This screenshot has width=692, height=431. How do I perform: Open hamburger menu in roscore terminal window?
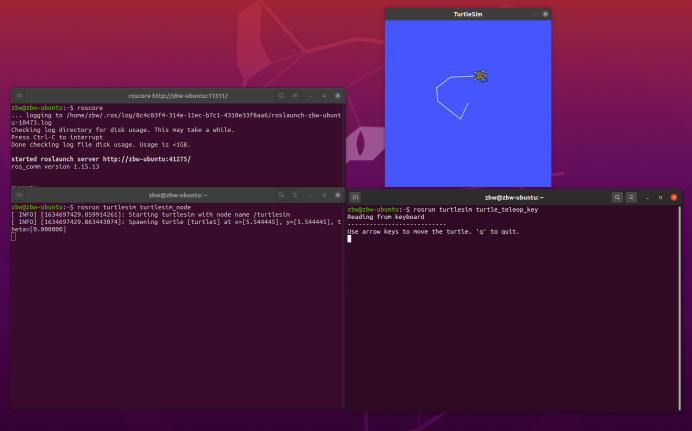(295, 96)
